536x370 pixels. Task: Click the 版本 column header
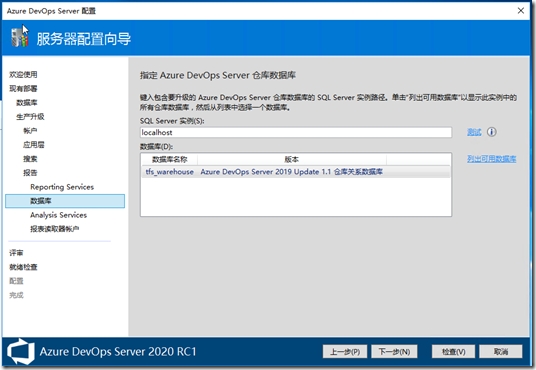pos(292,159)
